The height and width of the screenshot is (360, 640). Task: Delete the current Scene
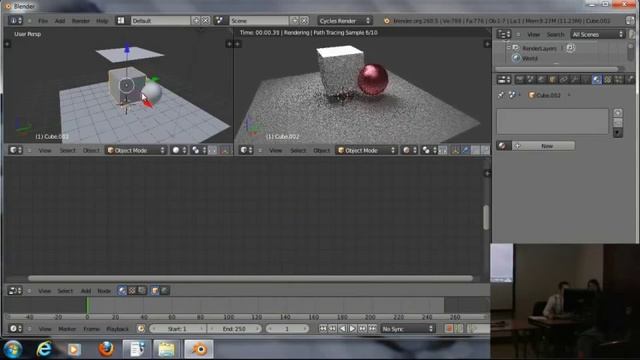click(304, 20)
